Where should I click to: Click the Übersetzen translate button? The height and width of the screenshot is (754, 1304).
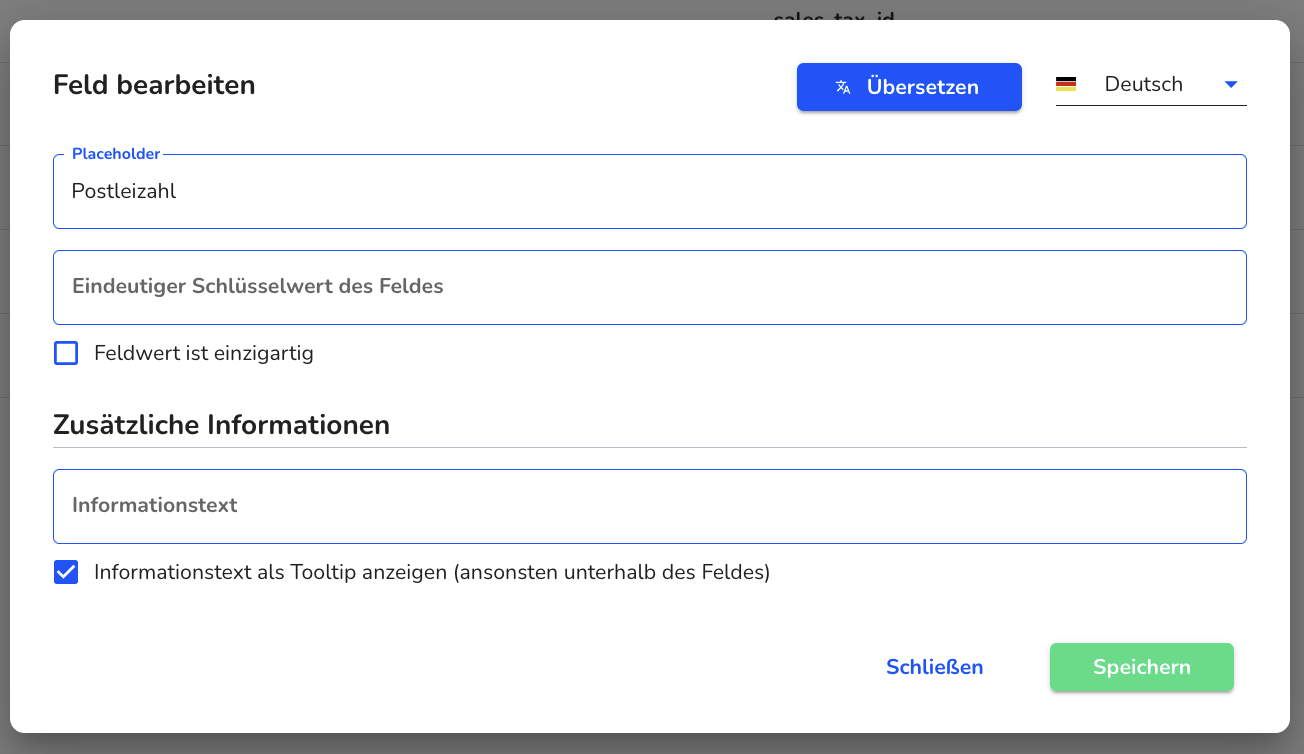pyautogui.click(x=909, y=87)
